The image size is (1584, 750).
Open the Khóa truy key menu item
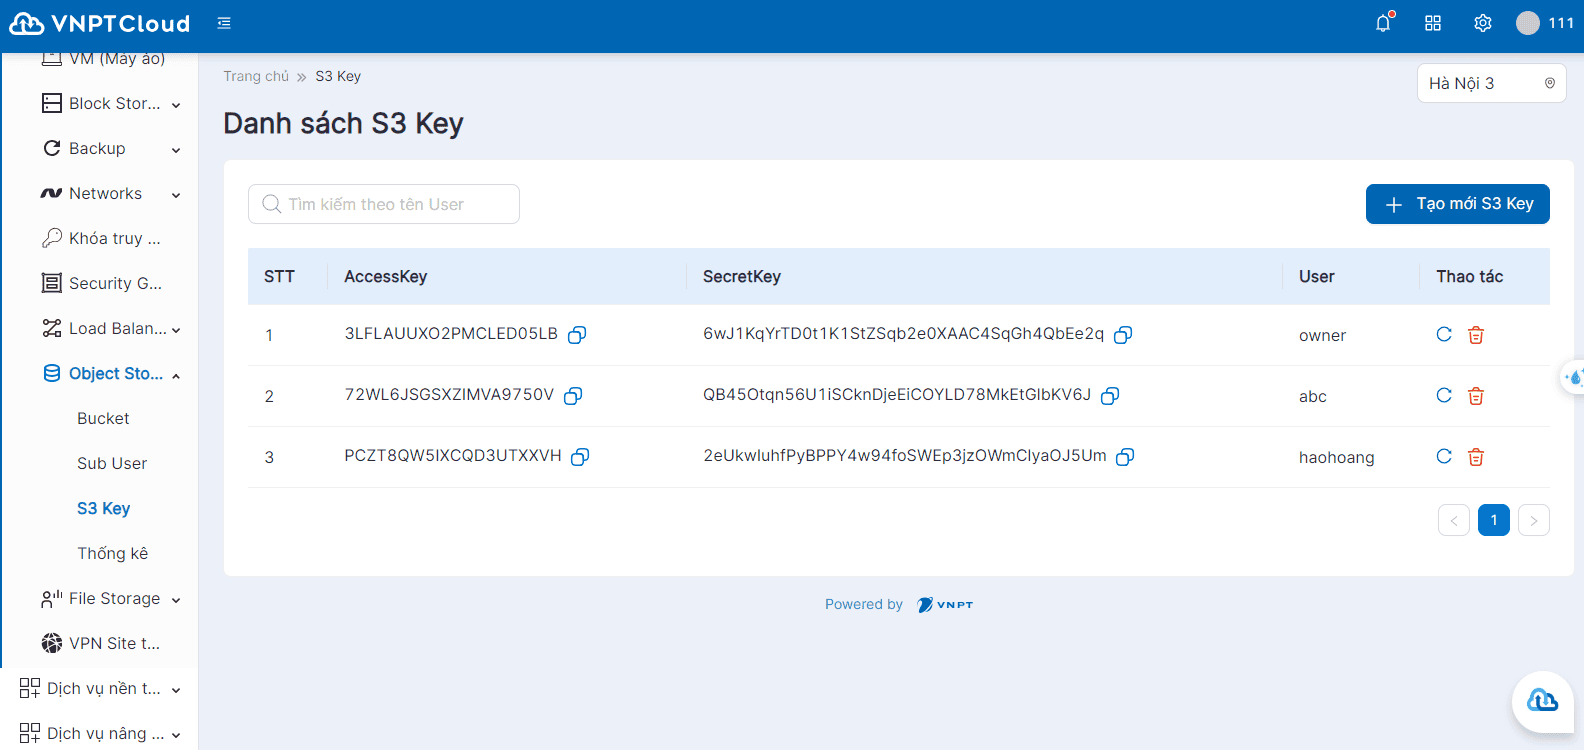[100, 238]
